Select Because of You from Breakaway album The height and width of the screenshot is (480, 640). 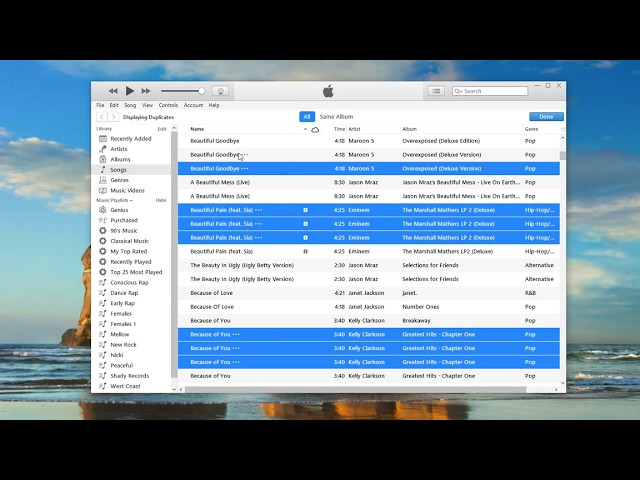pos(369,321)
